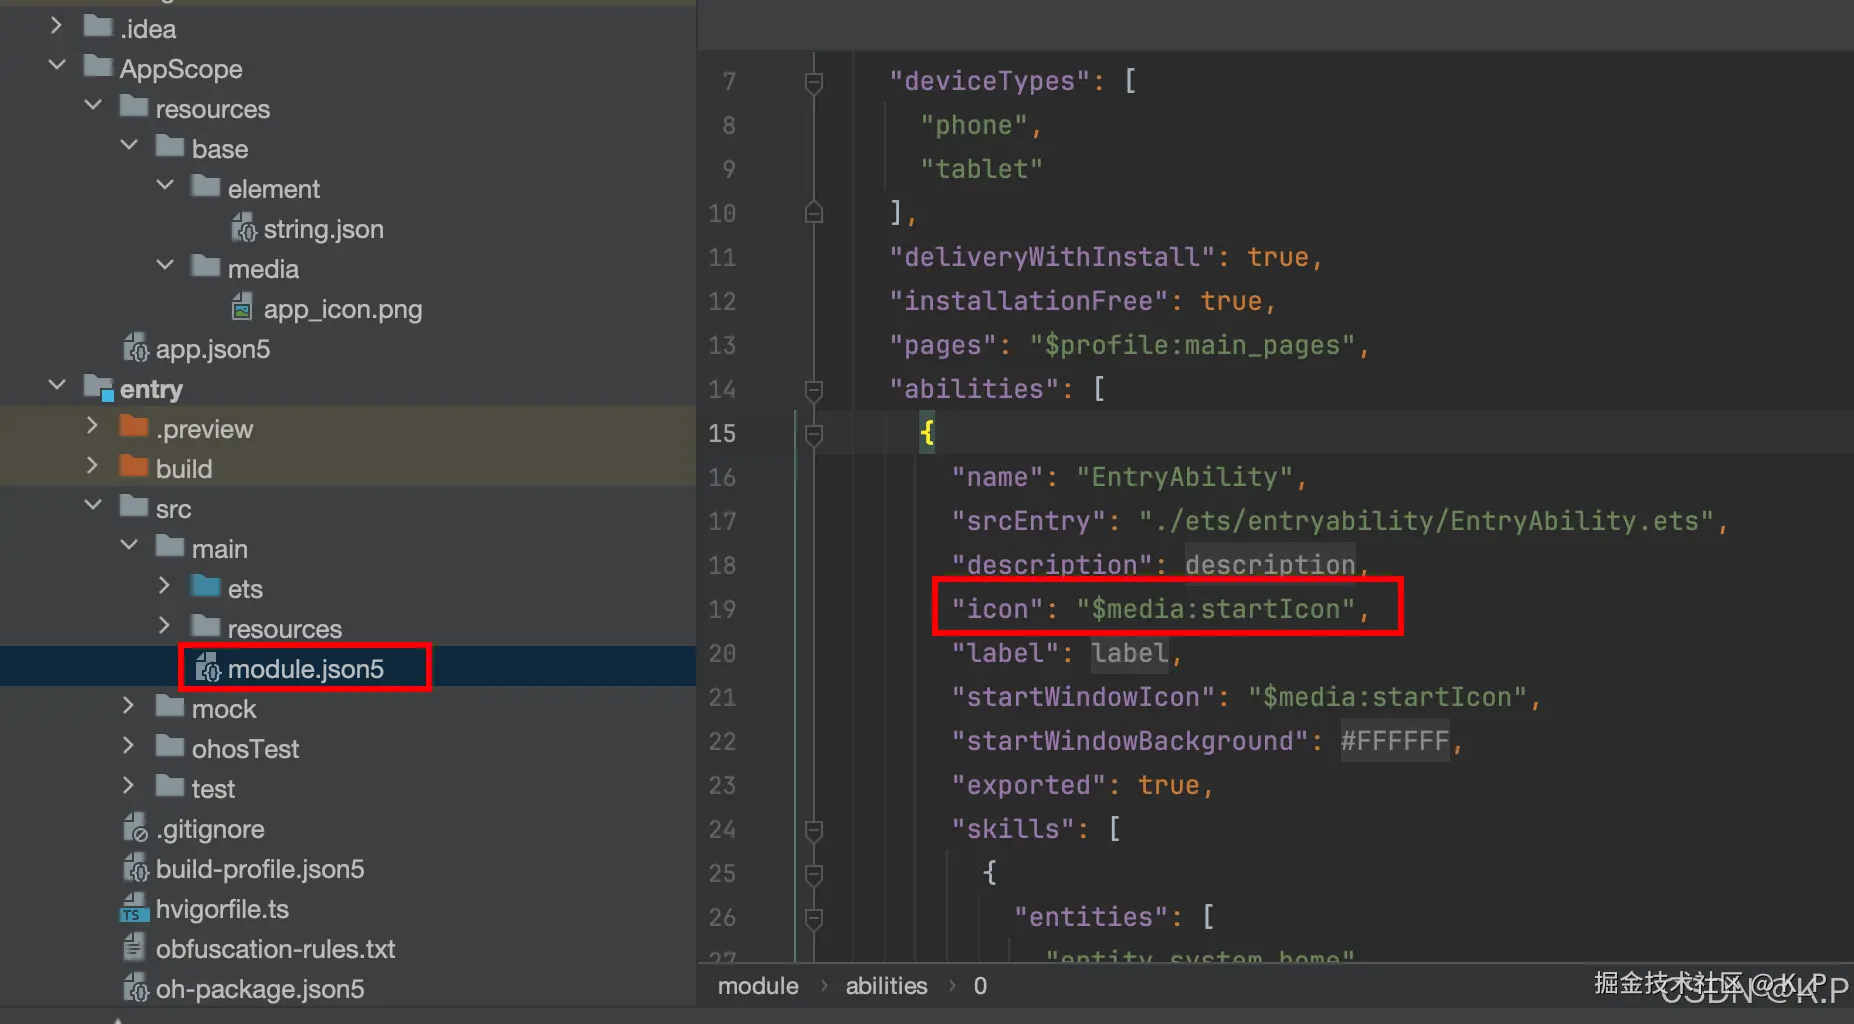Click the hvigorfile.ts TypeScript file icon
Image resolution: width=1854 pixels, height=1024 pixels.
(134, 908)
